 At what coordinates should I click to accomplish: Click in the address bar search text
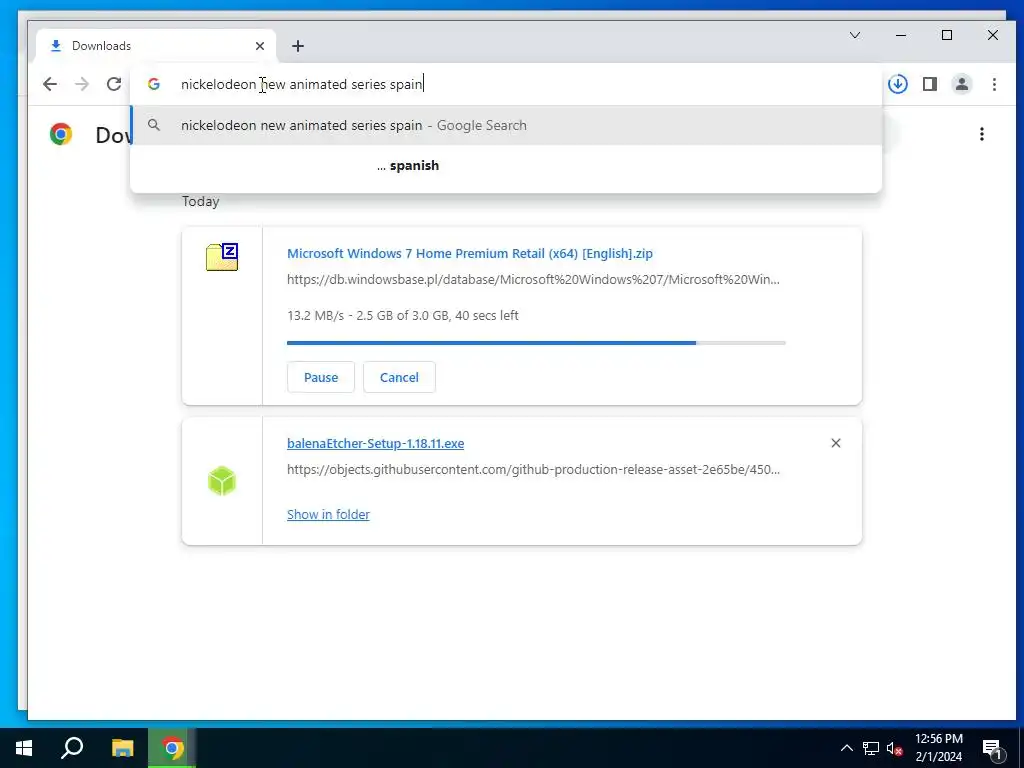pos(302,84)
